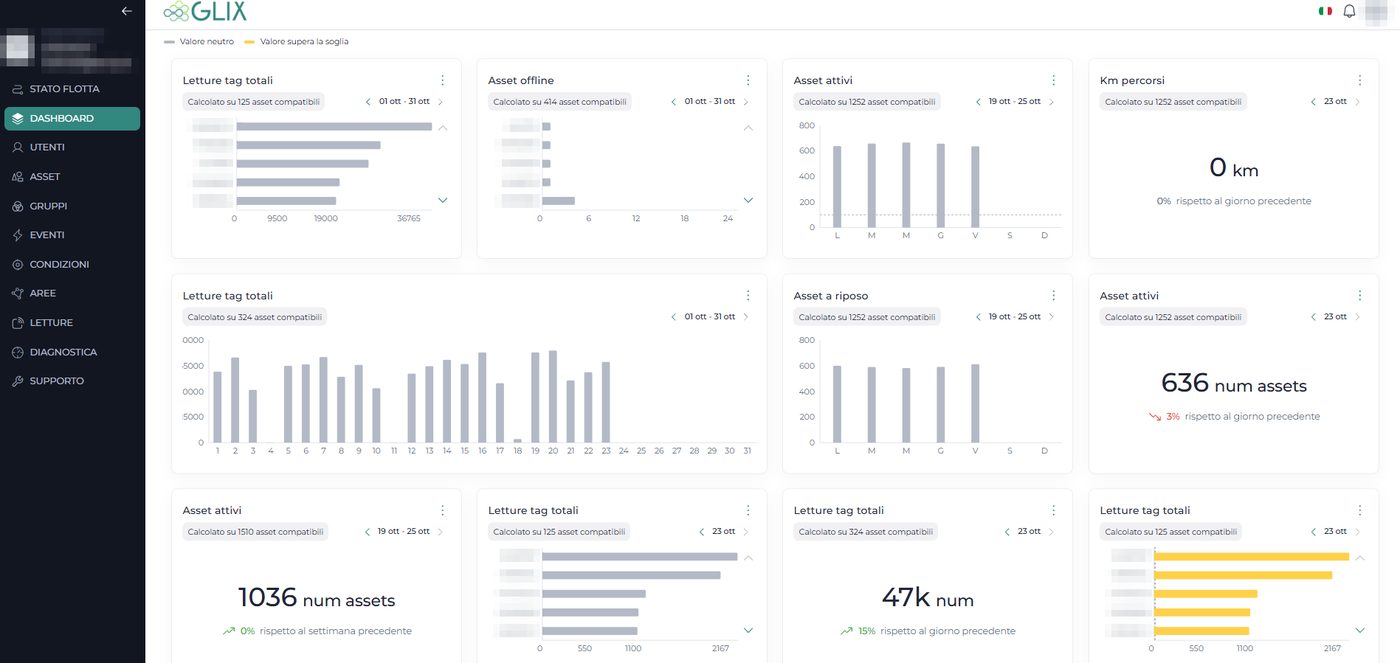Go to previous day on 47k num card
This screenshot has height=663, width=1400.
(1007, 531)
